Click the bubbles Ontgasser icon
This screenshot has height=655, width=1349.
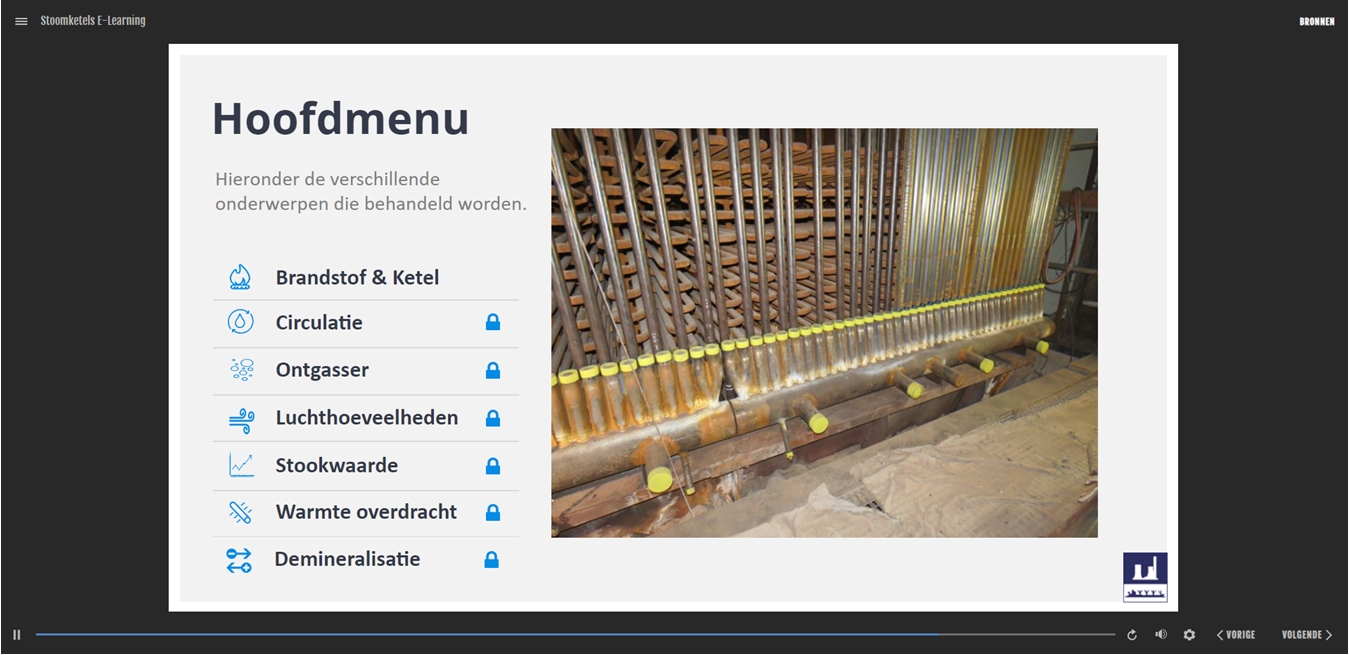[x=241, y=370]
